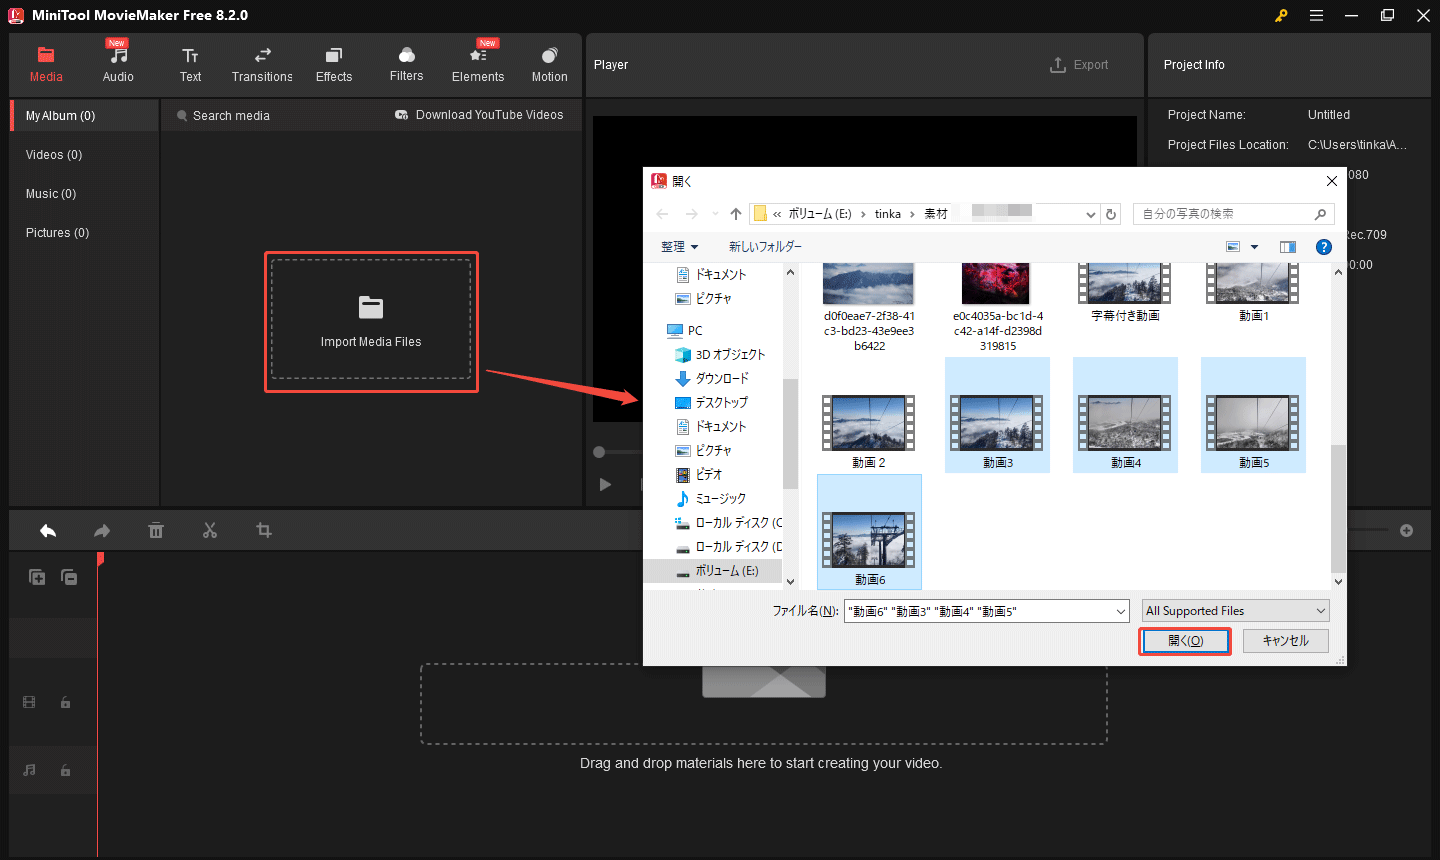Toggle the video track lock
The height and width of the screenshot is (860, 1440).
66,703
